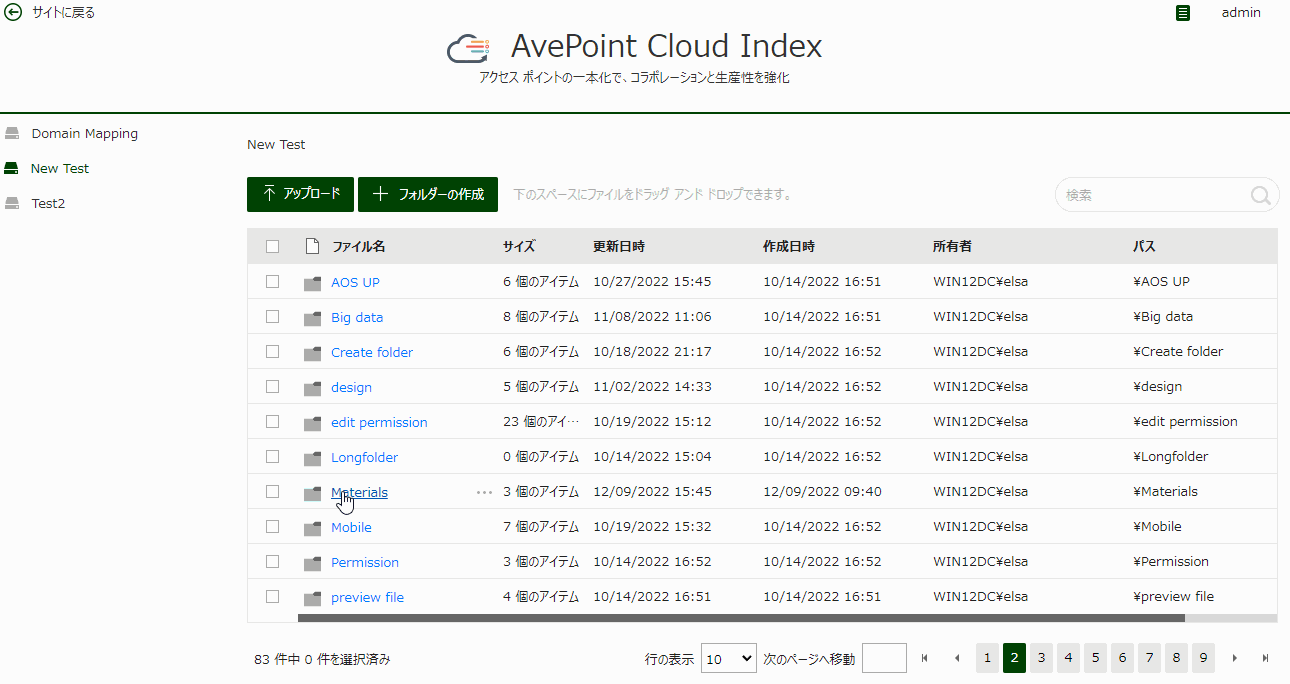1290x684 pixels.
Task: Click the folder icon for Mobile
Action: click(312, 528)
